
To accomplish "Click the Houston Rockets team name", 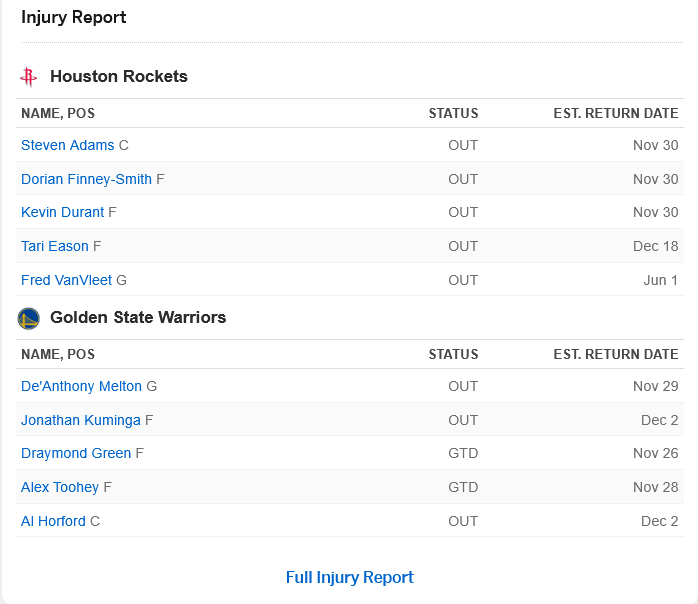I will pyautogui.click(x=119, y=77).
